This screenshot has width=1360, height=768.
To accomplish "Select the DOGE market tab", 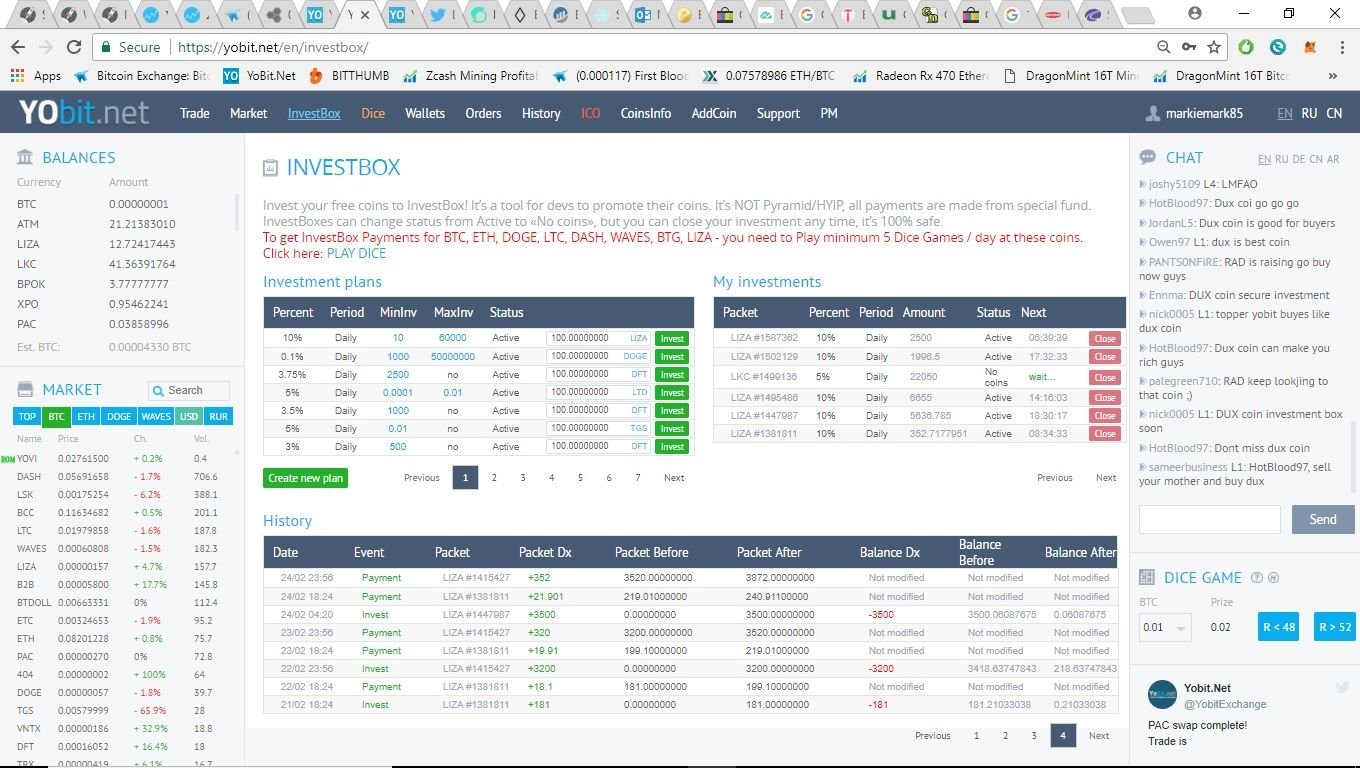I will point(119,416).
